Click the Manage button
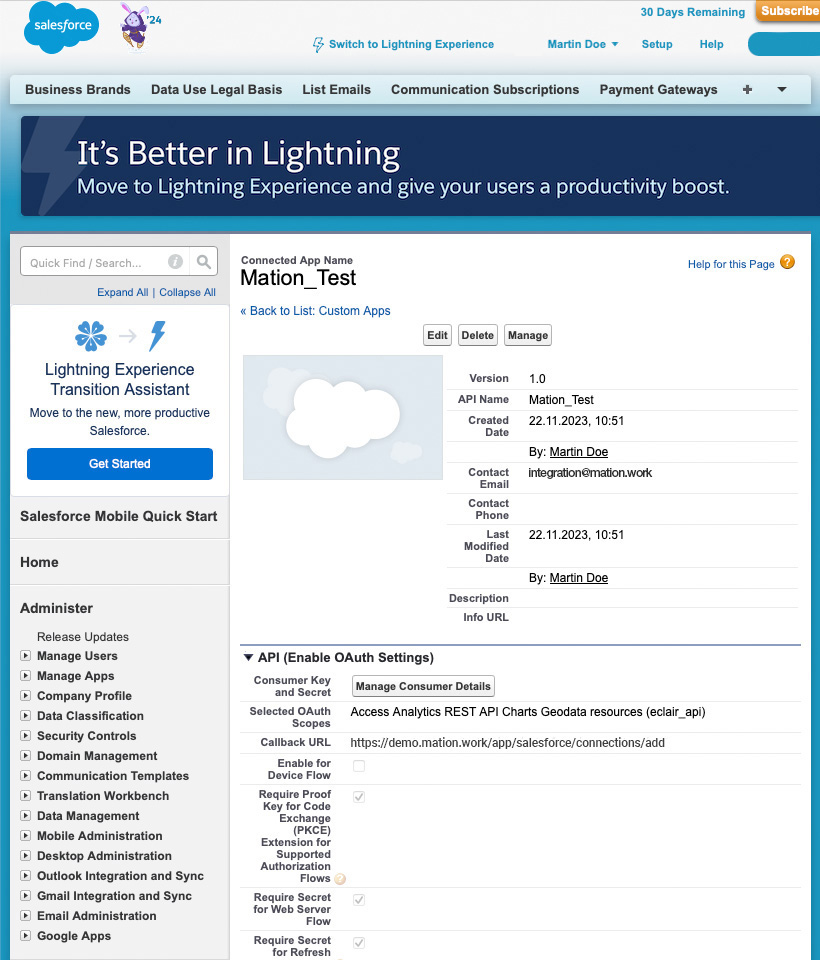Viewport: 820px width, 960px height. click(528, 335)
